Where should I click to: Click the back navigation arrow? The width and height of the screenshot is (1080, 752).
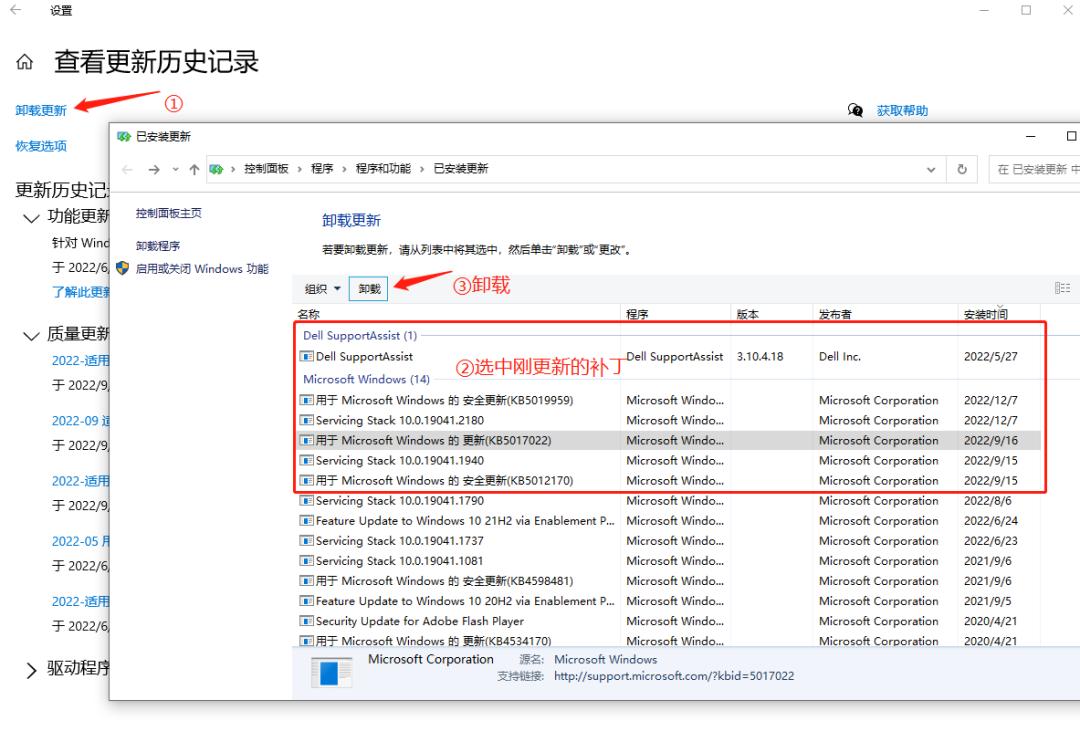pyautogui.click(x=129, y=168)
